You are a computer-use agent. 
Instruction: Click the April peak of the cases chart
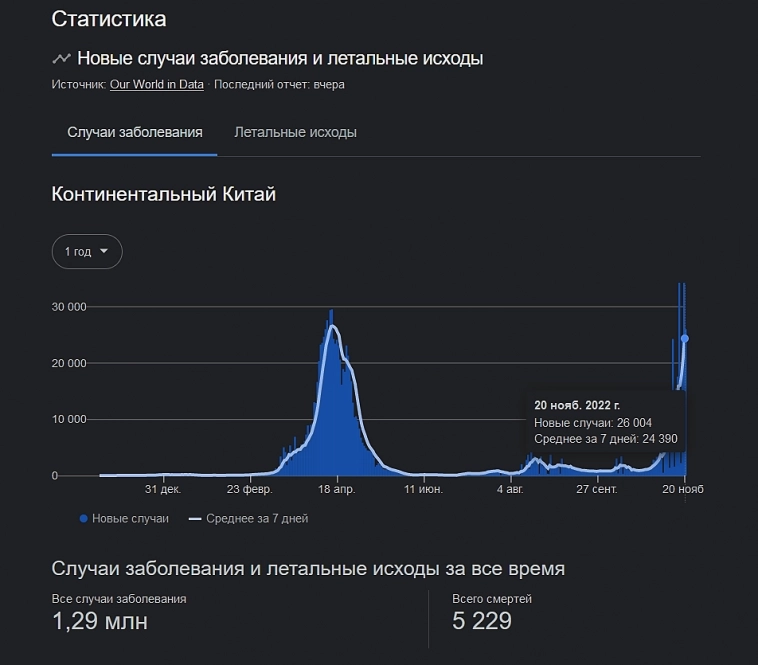[333, 326]
